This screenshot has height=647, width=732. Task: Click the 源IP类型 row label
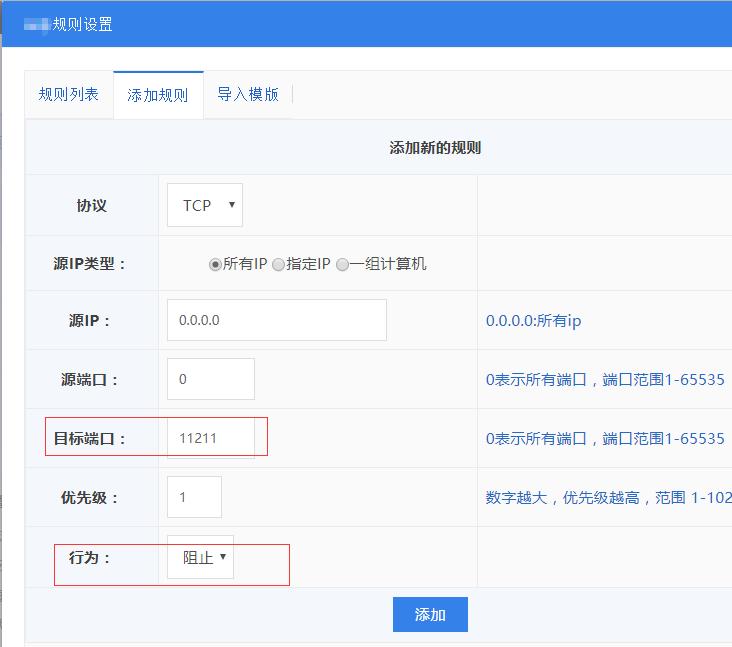point(90,265)
